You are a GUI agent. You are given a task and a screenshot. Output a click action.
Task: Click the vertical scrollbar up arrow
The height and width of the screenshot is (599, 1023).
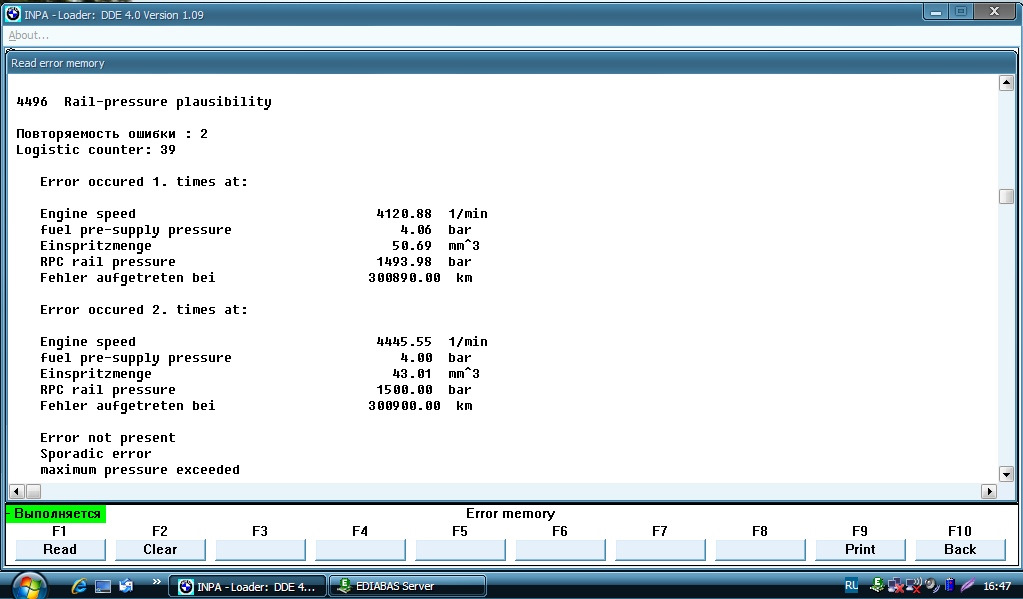[1006, 83]
